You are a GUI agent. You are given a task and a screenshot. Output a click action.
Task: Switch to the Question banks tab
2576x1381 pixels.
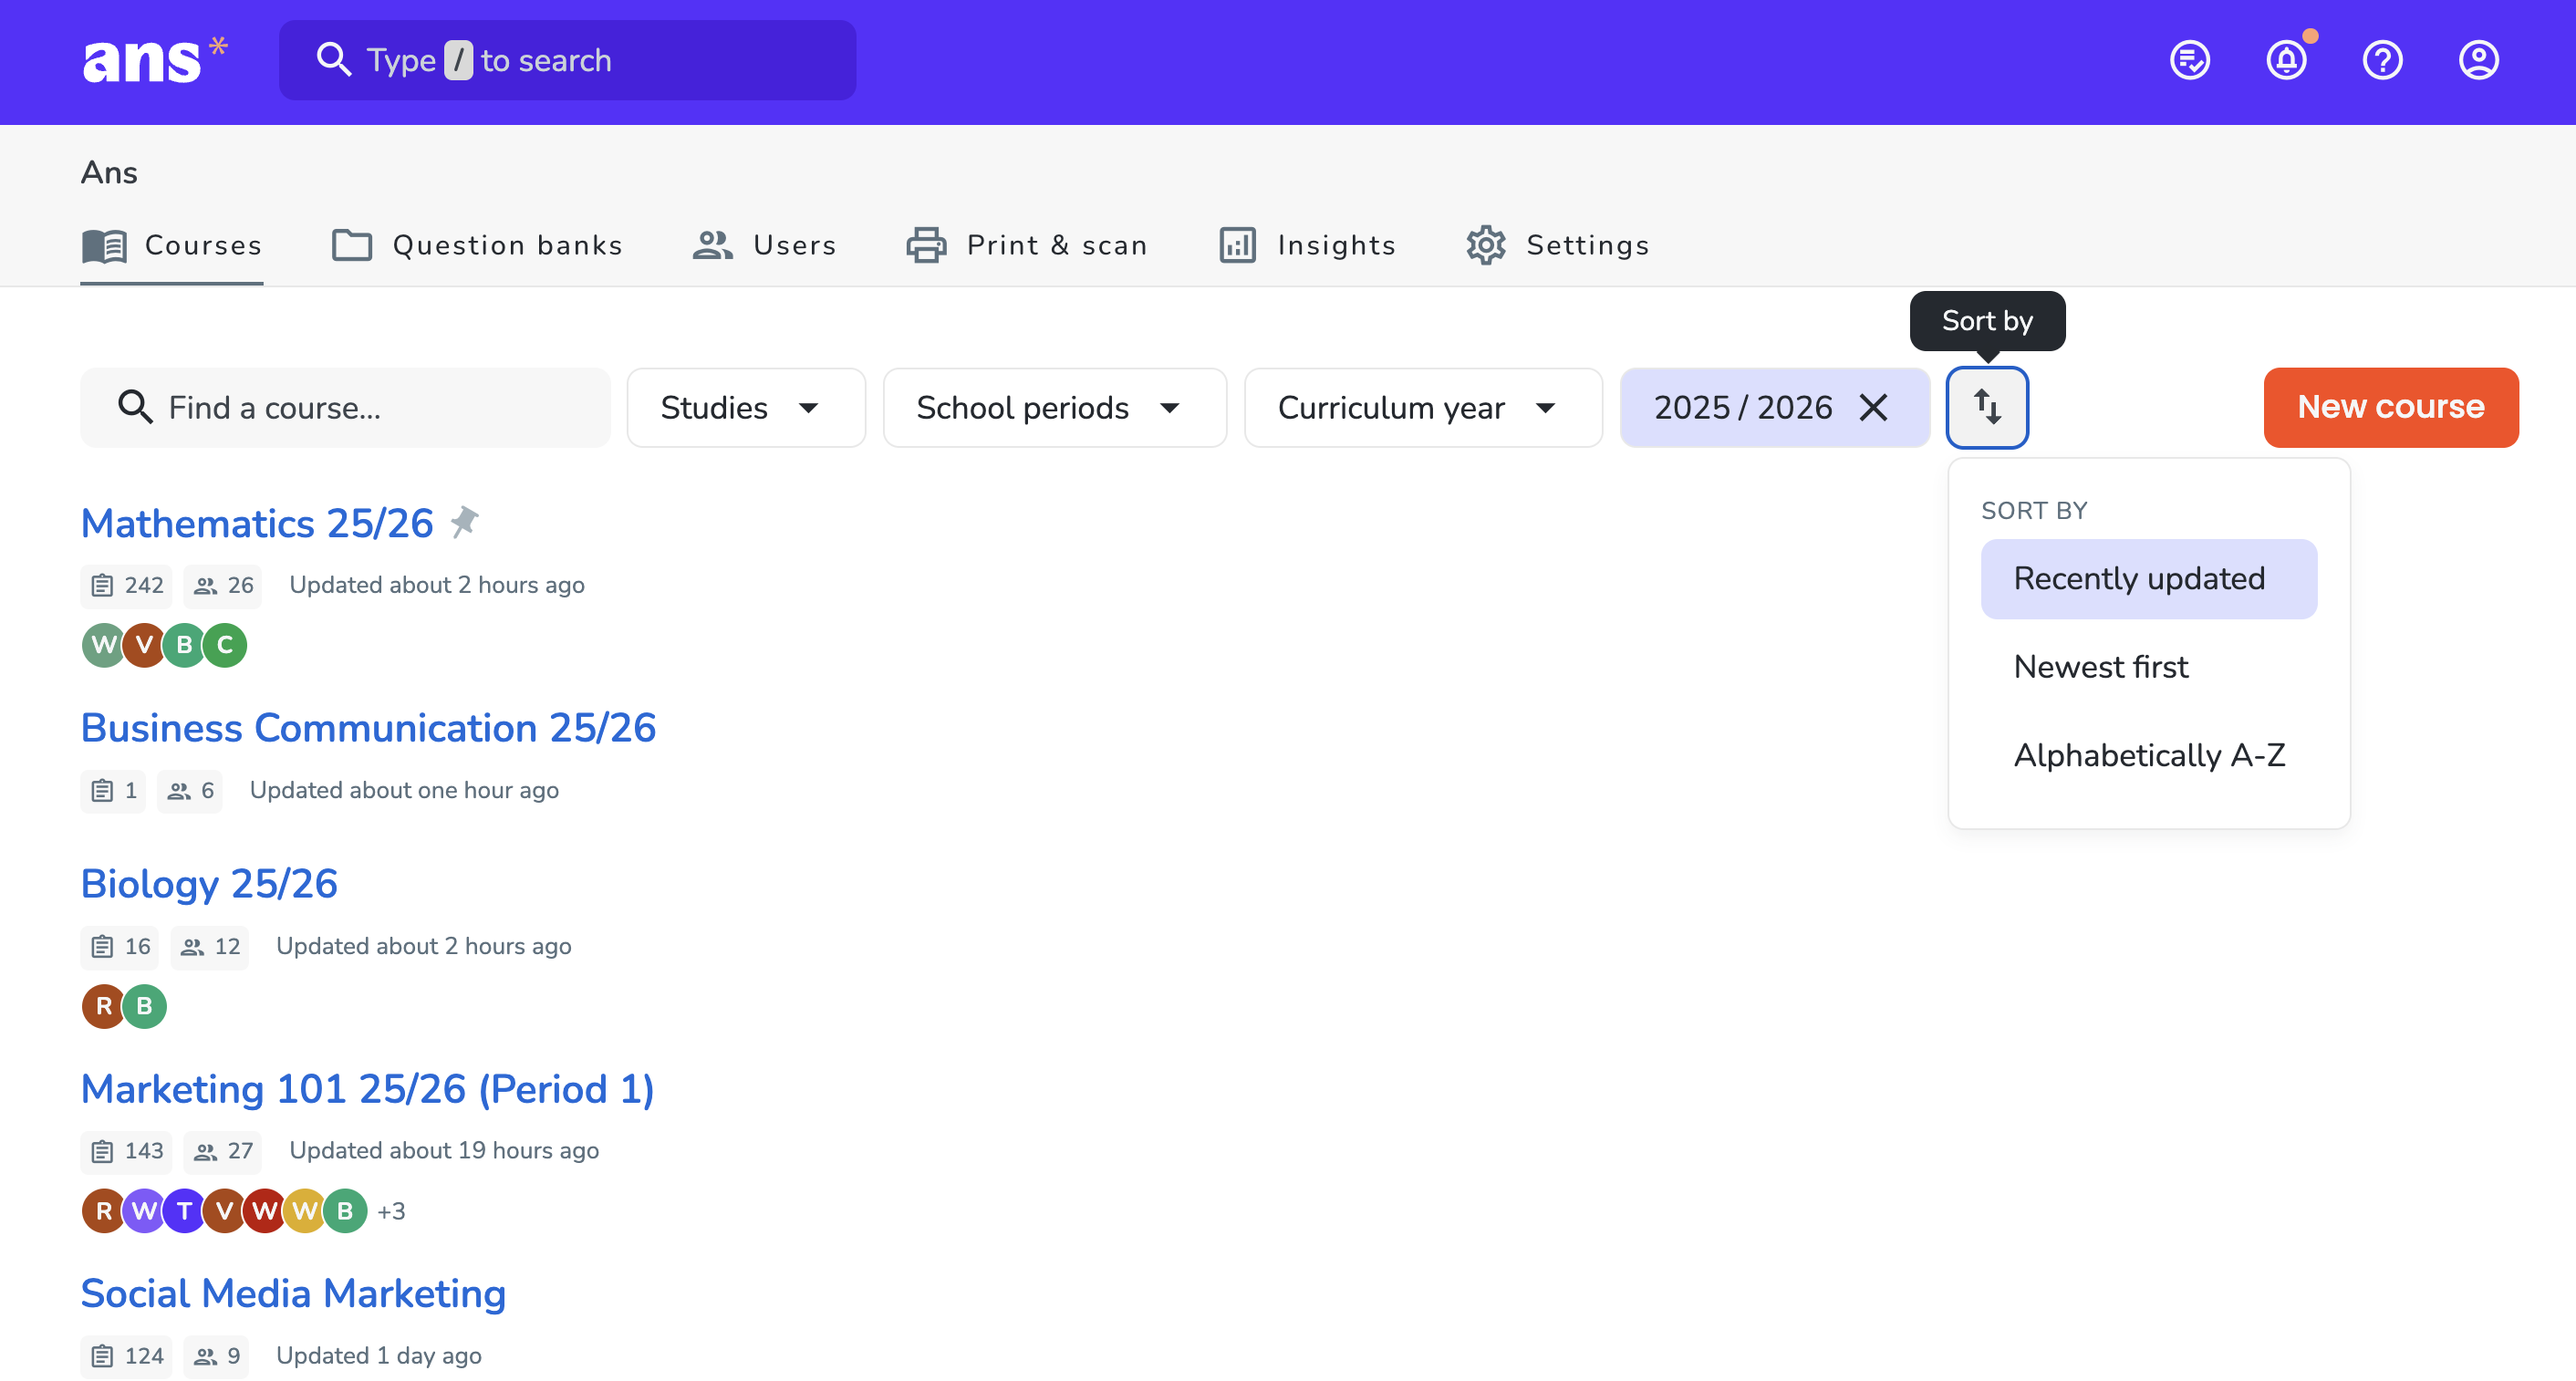[477, 245]
